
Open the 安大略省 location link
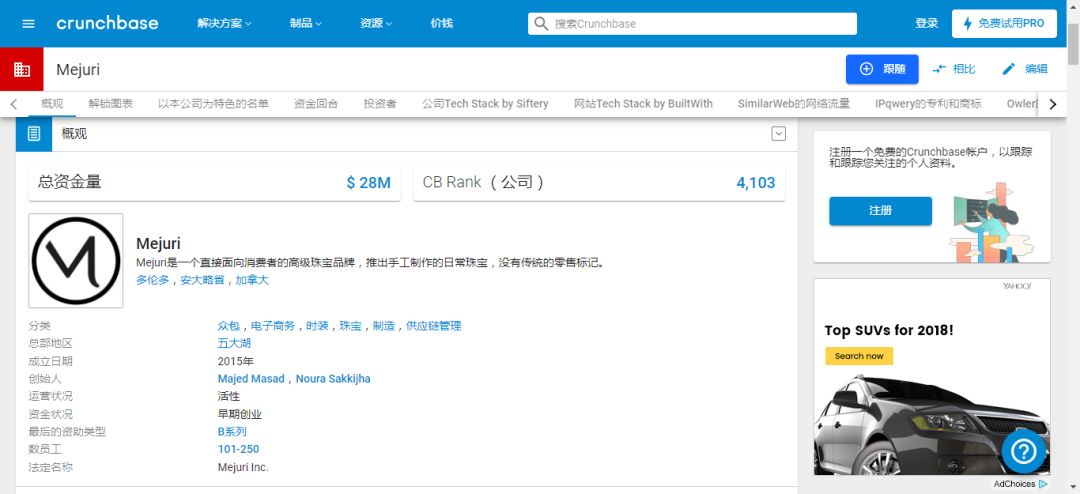[202, 280]
